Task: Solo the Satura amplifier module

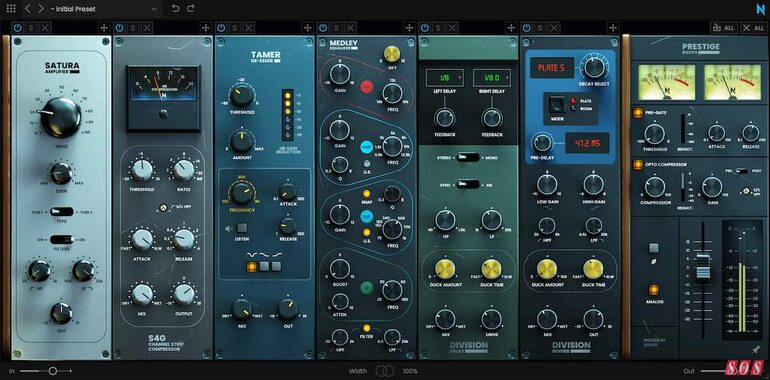Action: click(31, 28)
